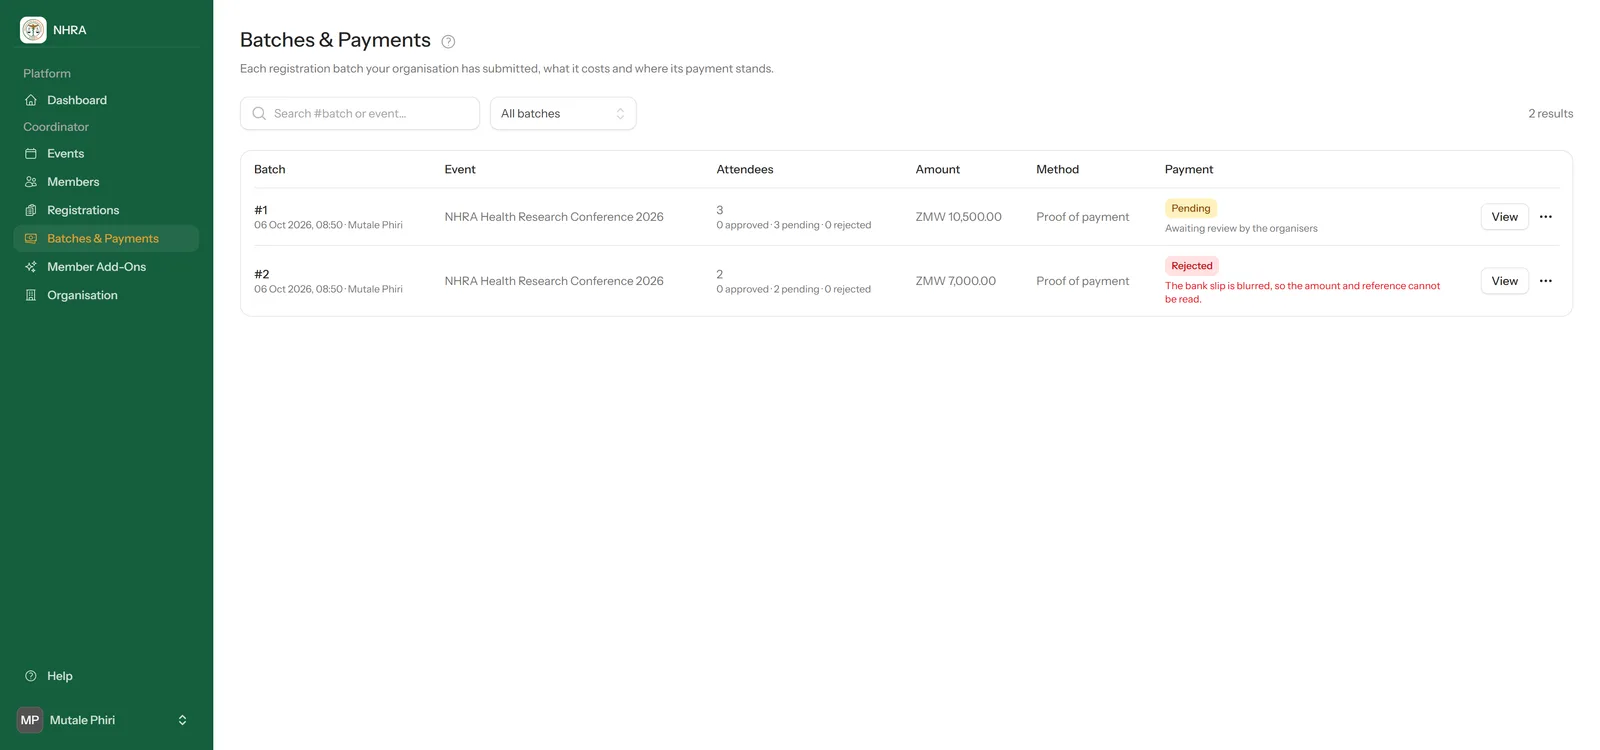Click the Coordinator section label
The image size is (1600, 750).
coord(56,127)
